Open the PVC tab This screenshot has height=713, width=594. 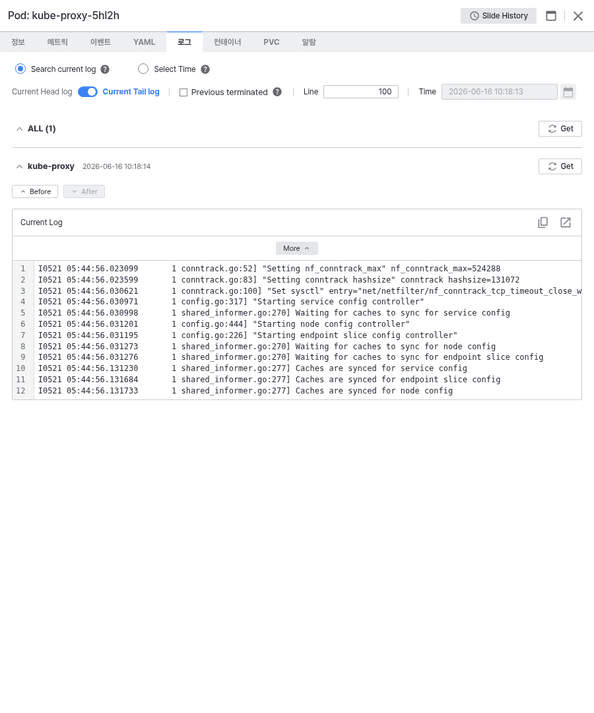272,42
